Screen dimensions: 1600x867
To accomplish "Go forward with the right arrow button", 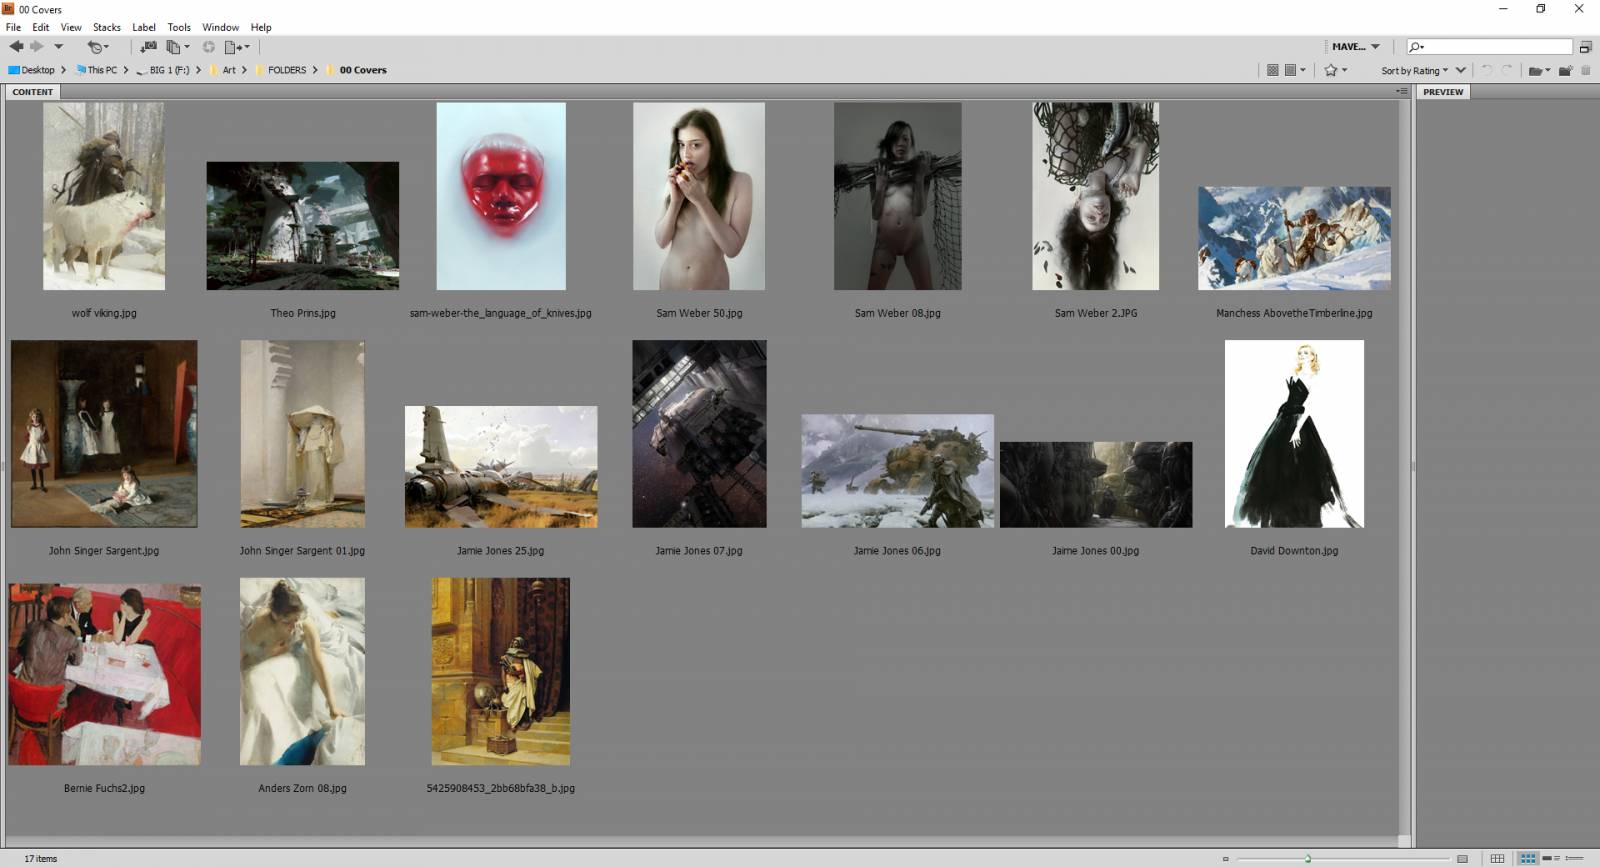I will coord(37,46).
